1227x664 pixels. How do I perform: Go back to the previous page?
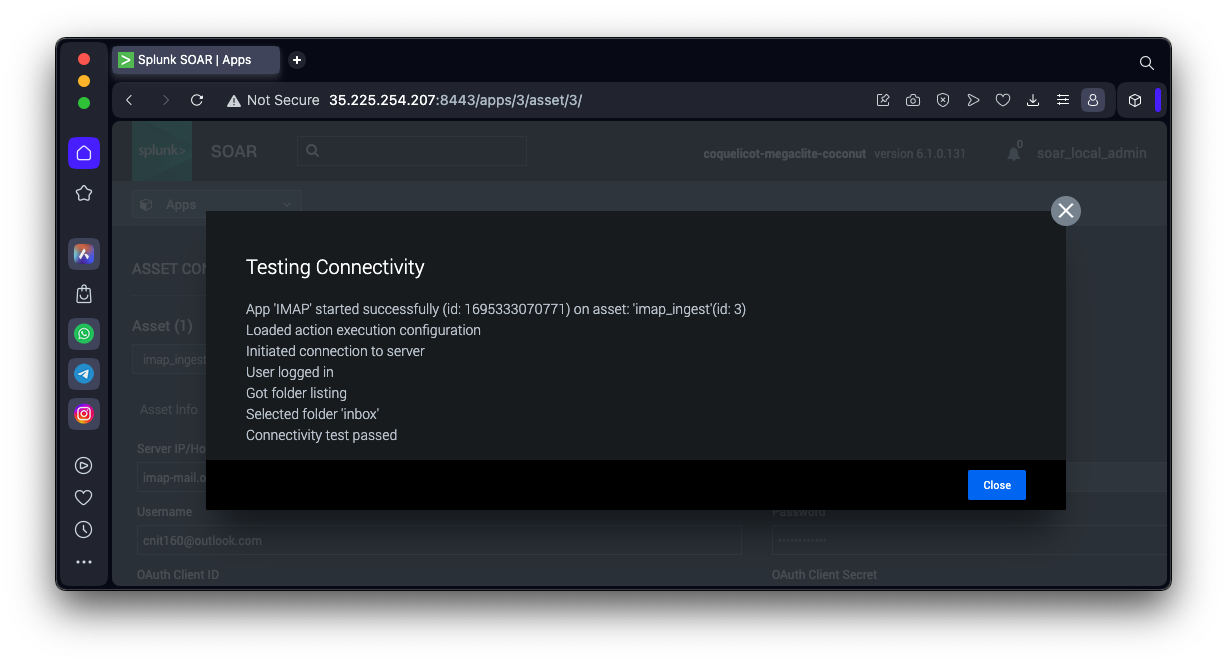point(129,100)
